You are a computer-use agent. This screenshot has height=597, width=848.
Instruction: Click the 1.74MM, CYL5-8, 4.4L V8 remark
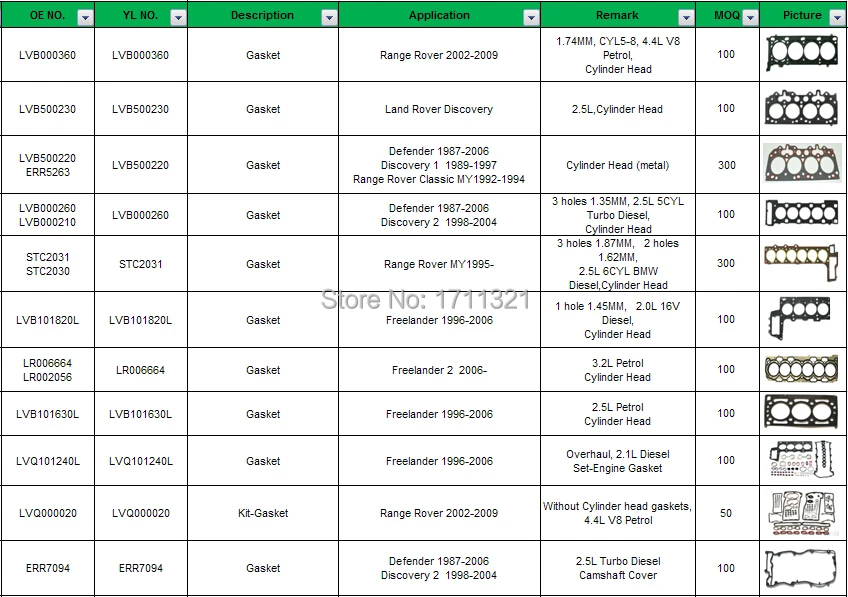click(x=618, y=55)
